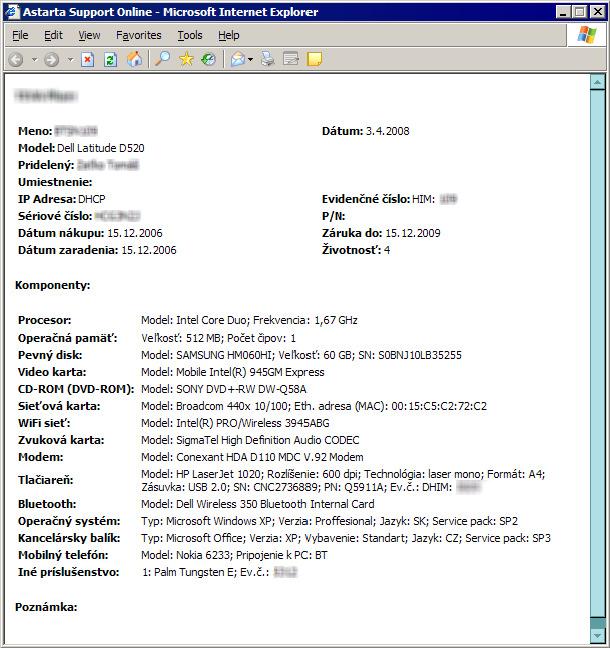This screenshot has width=610, height=648.
Task: Click the scrollbar down arrow
Action: [597, 636]
